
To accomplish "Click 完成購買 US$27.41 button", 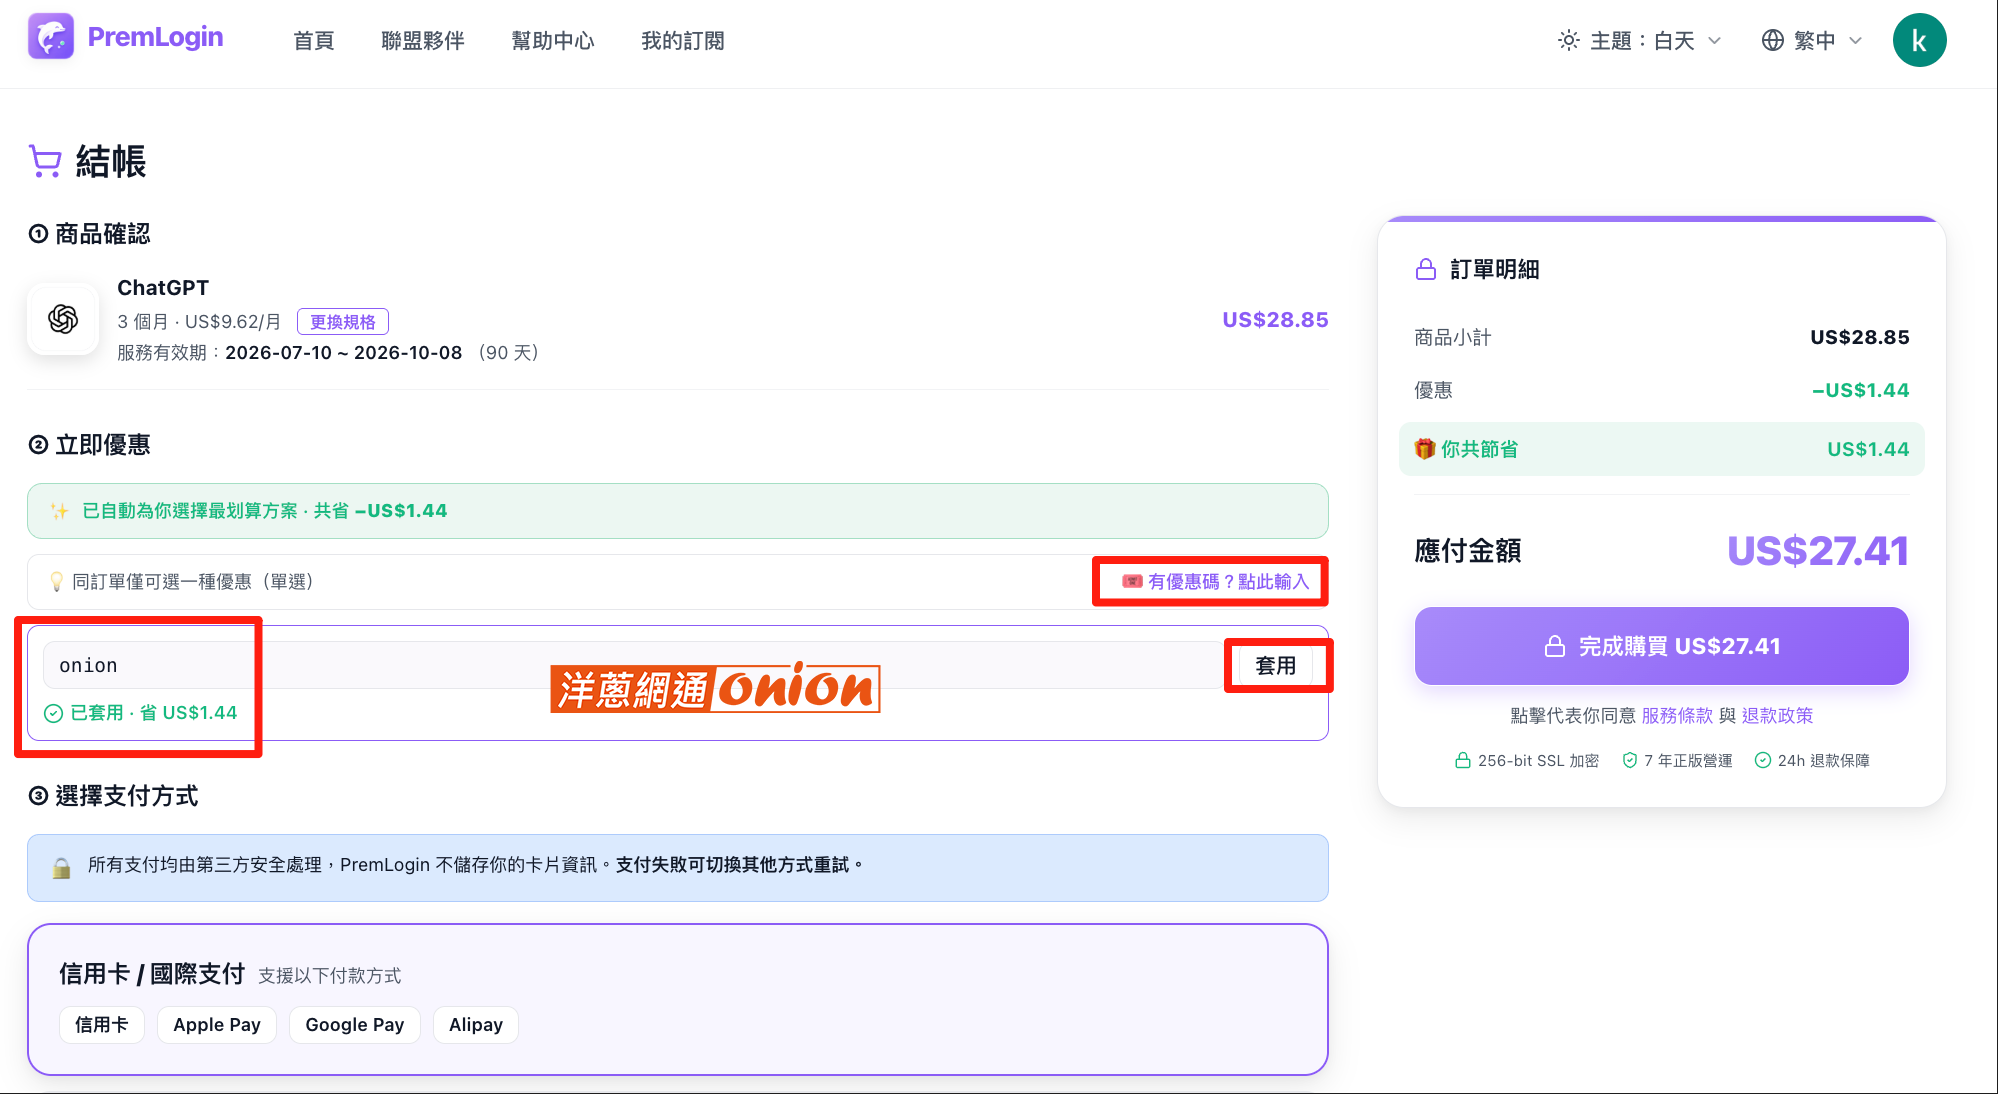I will (x=1662, y=646).
